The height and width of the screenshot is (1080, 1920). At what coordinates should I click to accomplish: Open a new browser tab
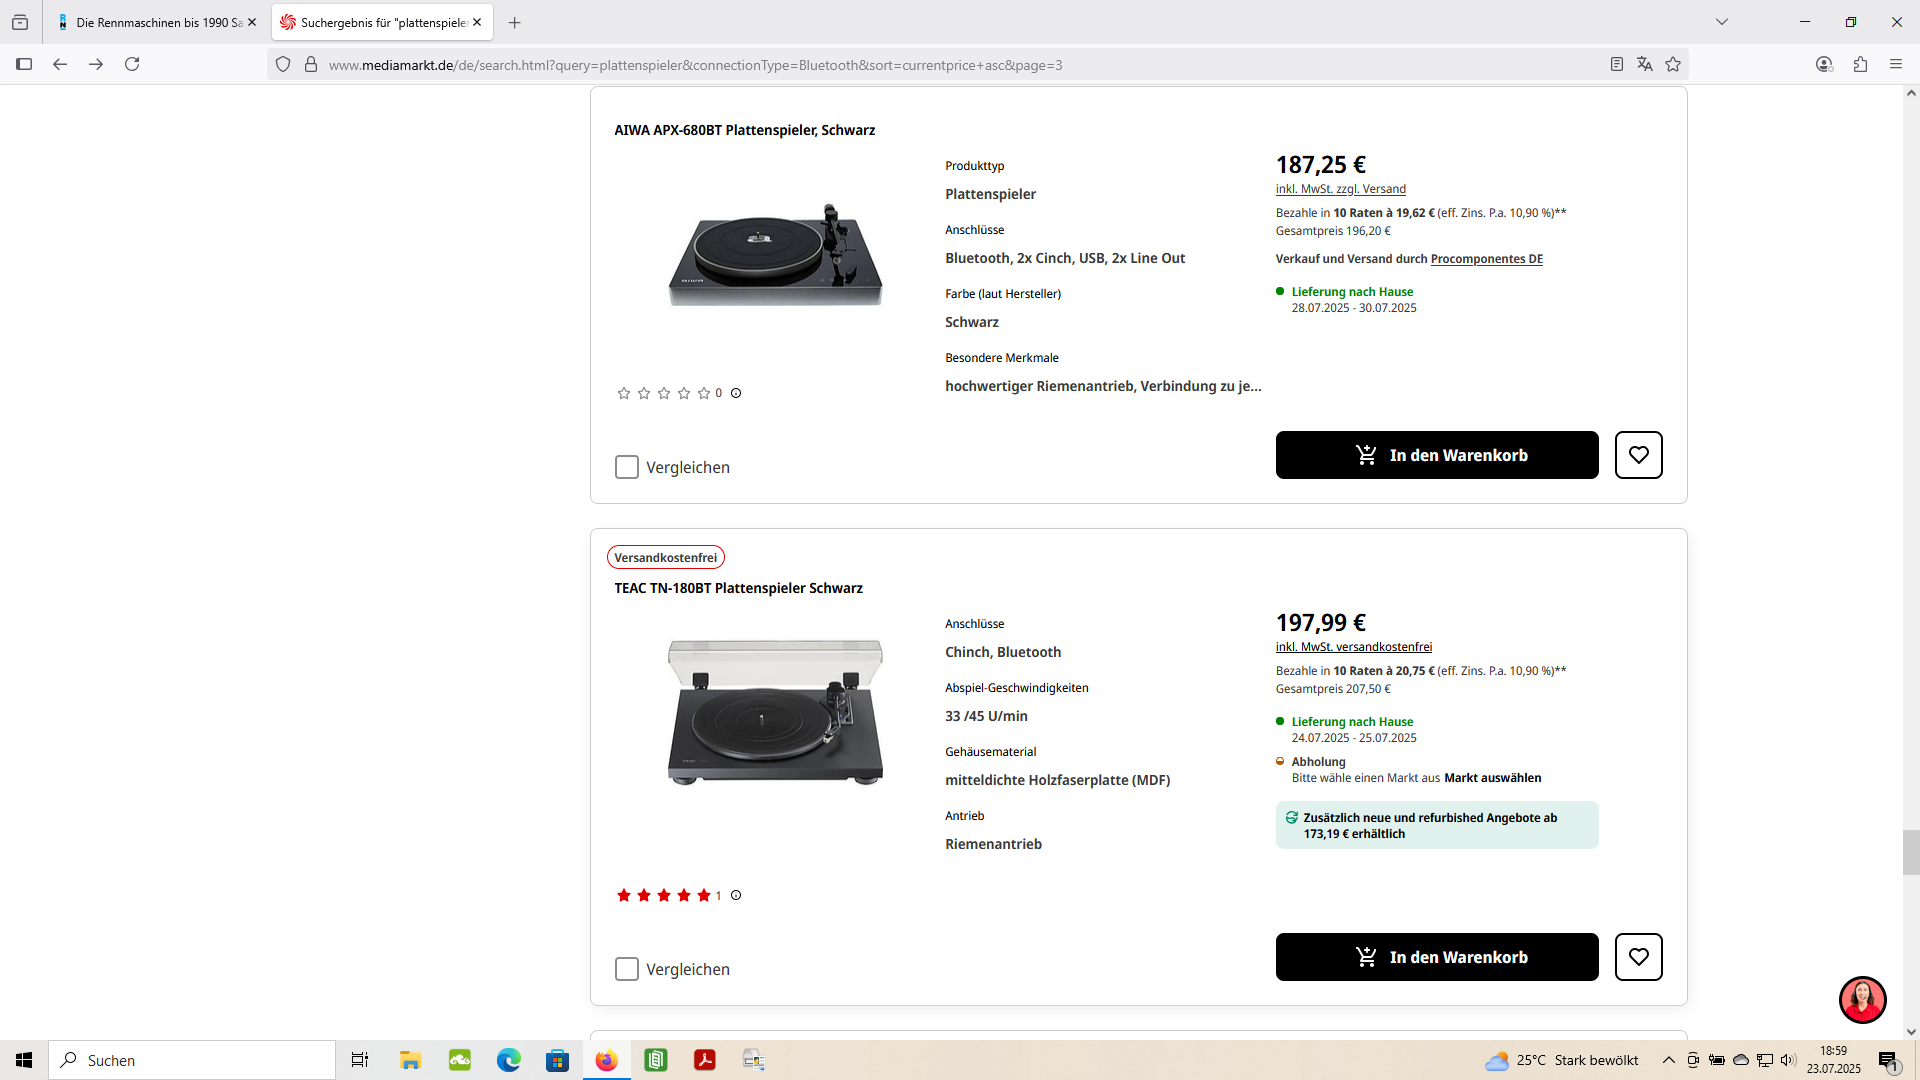click(514, 22)
